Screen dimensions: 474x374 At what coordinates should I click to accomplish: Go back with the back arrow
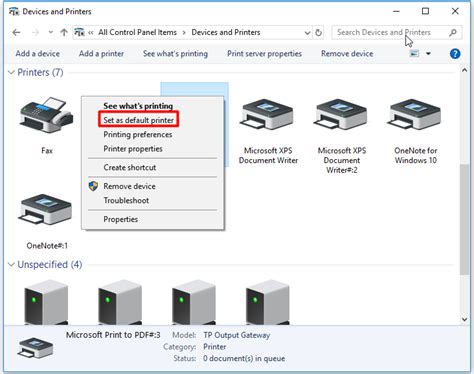pyautogui.click(x=16, y=32)
